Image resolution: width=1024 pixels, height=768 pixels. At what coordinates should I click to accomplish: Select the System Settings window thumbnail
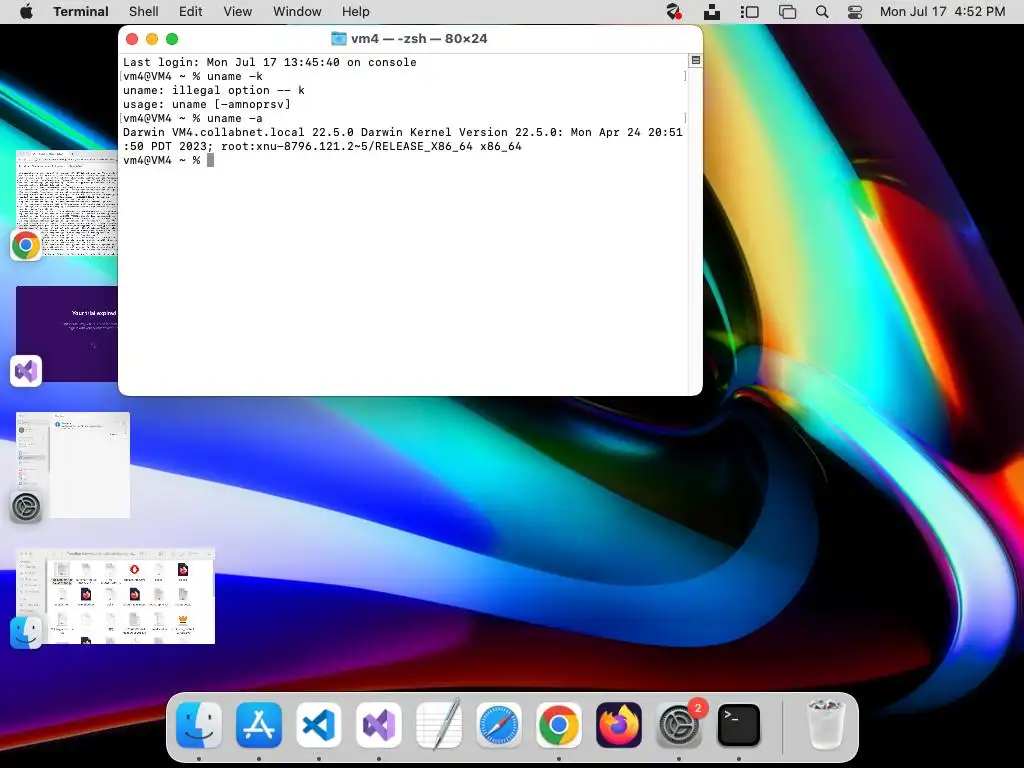pyautogui.click(x=73, y=464)
